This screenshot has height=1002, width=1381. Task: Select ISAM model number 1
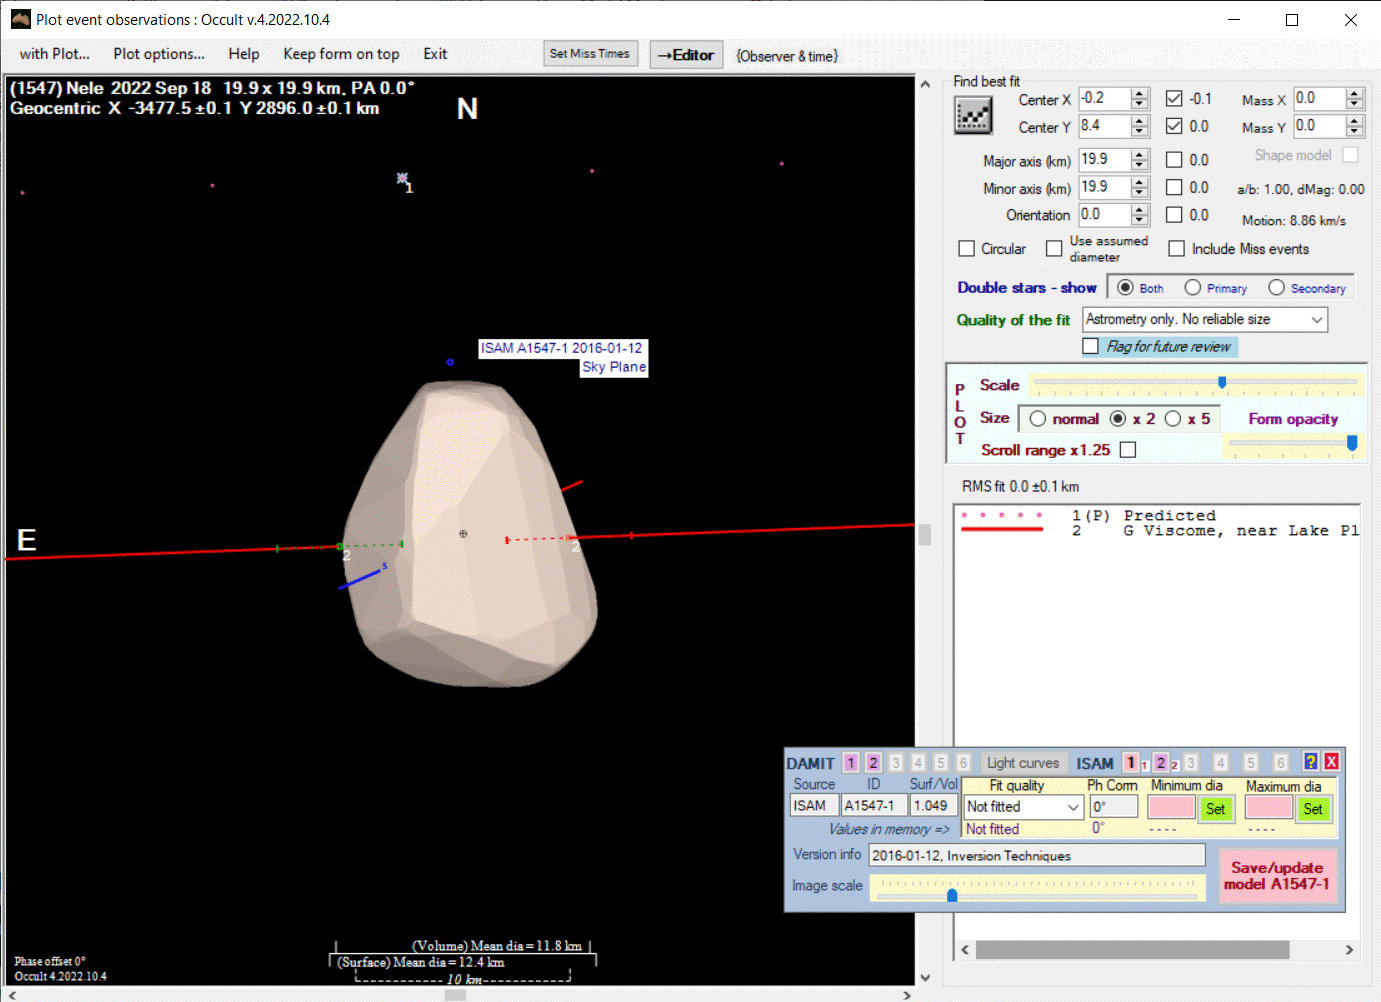click(x=1130, y=763)
